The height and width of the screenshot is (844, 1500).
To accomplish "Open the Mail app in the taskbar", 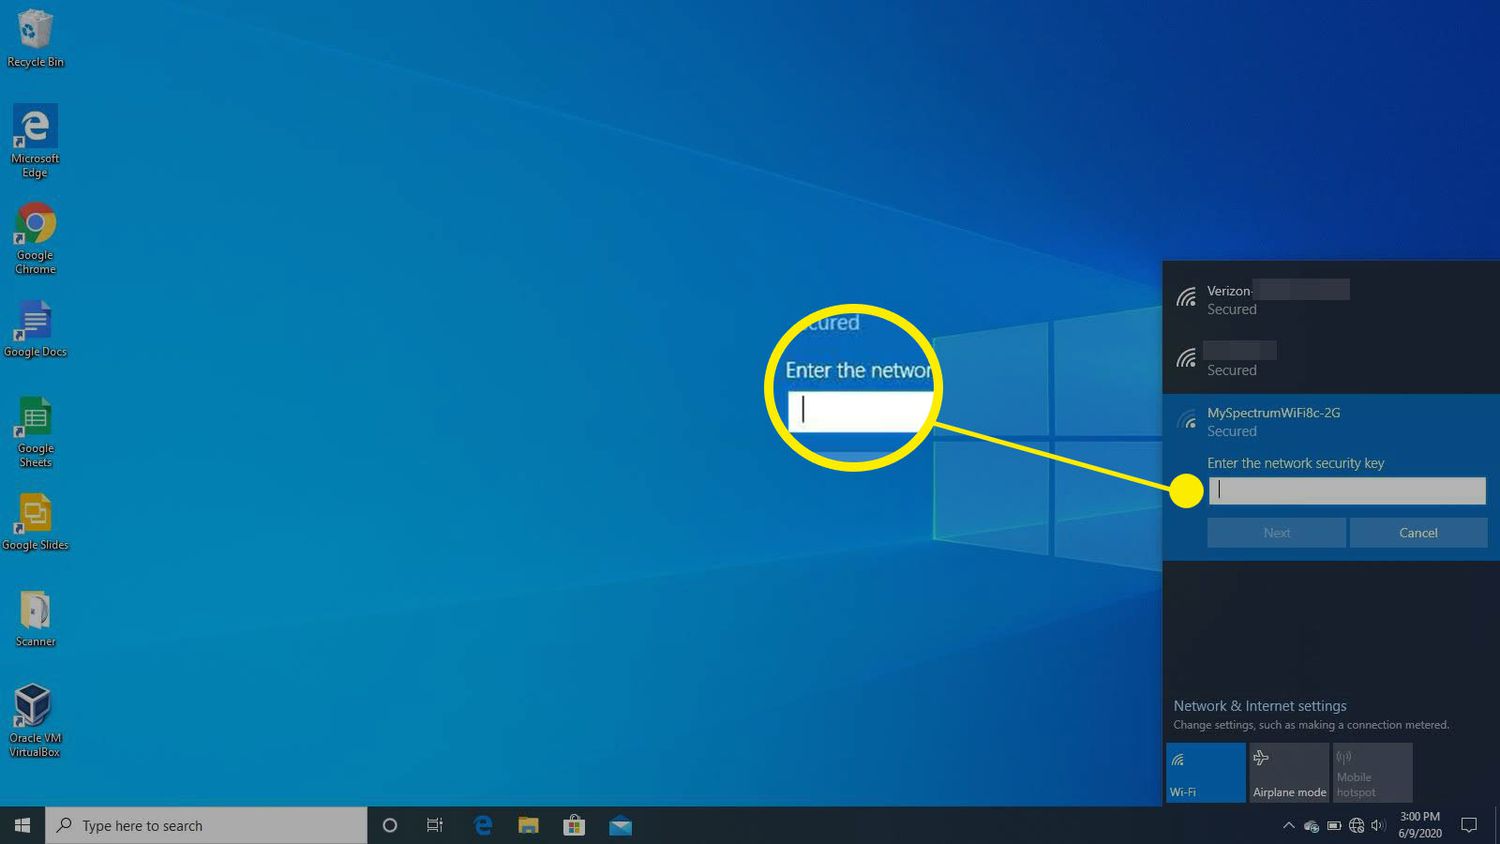I will coord(620,825).
